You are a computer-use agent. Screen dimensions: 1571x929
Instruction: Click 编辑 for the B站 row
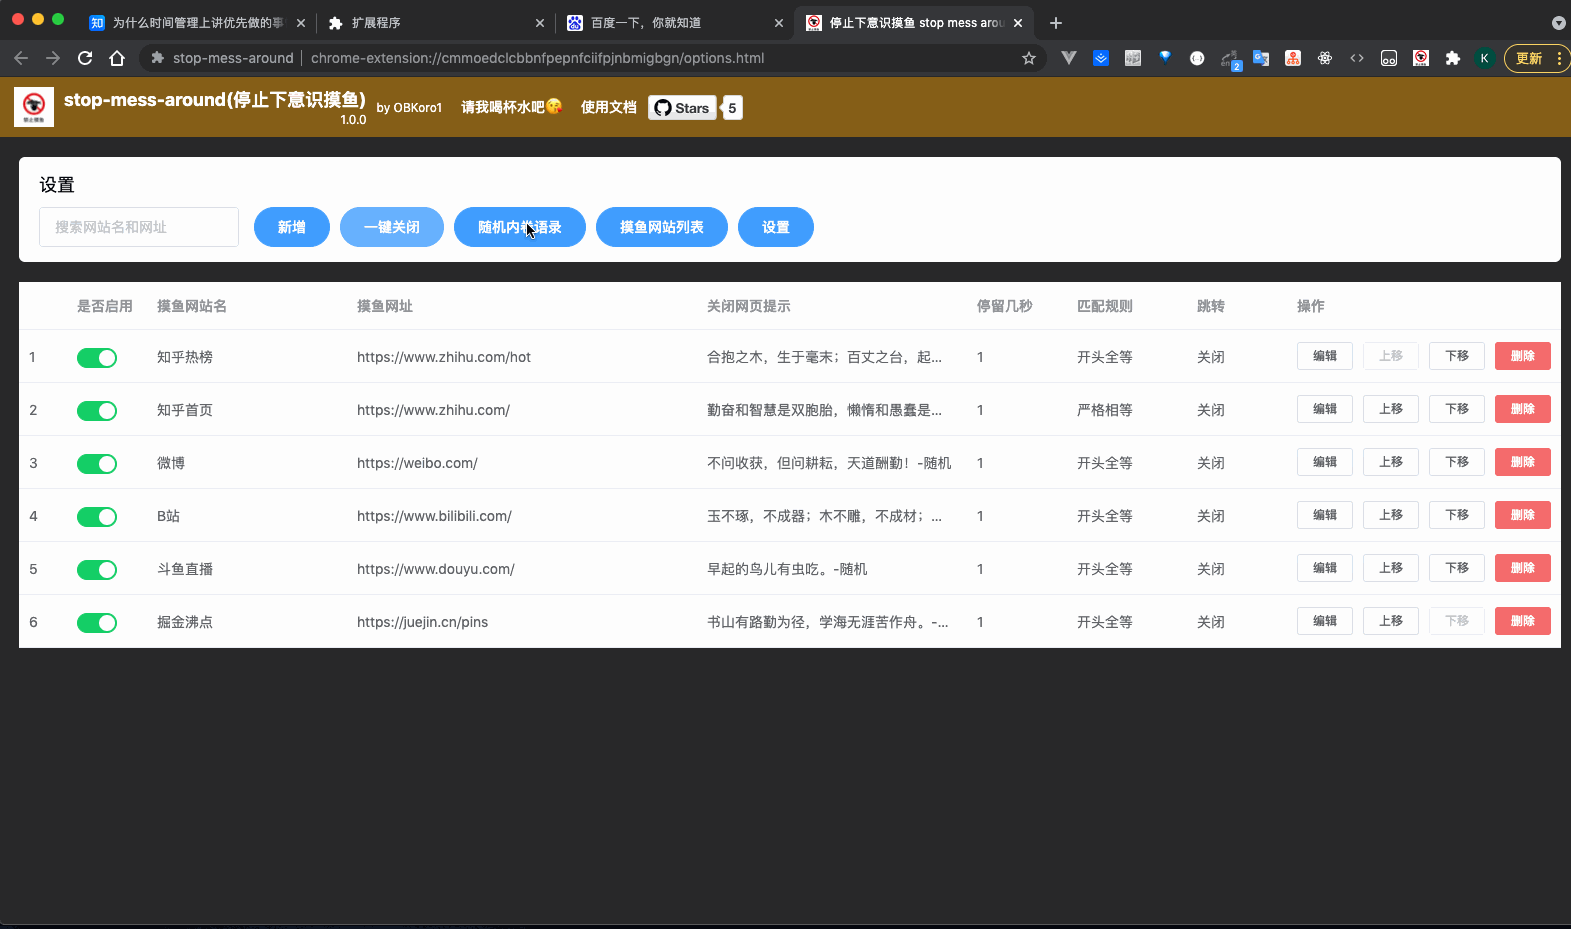(1325, 515)
